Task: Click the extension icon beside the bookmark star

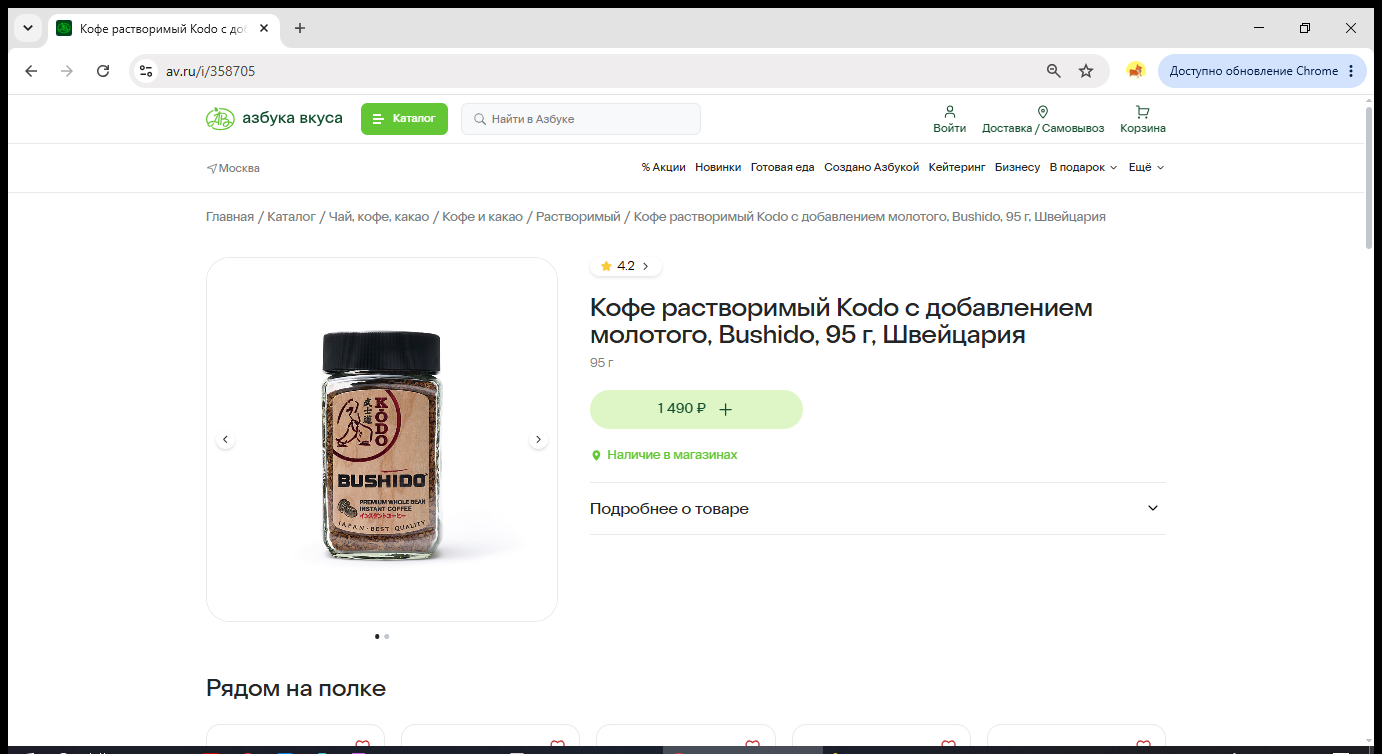Action: 1135,71
